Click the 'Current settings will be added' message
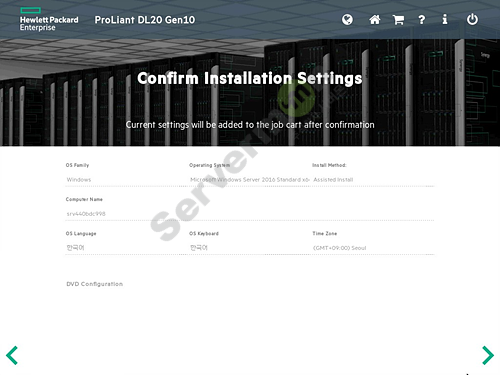This screenshot has height=375, width=500. [x=250, y=125]
